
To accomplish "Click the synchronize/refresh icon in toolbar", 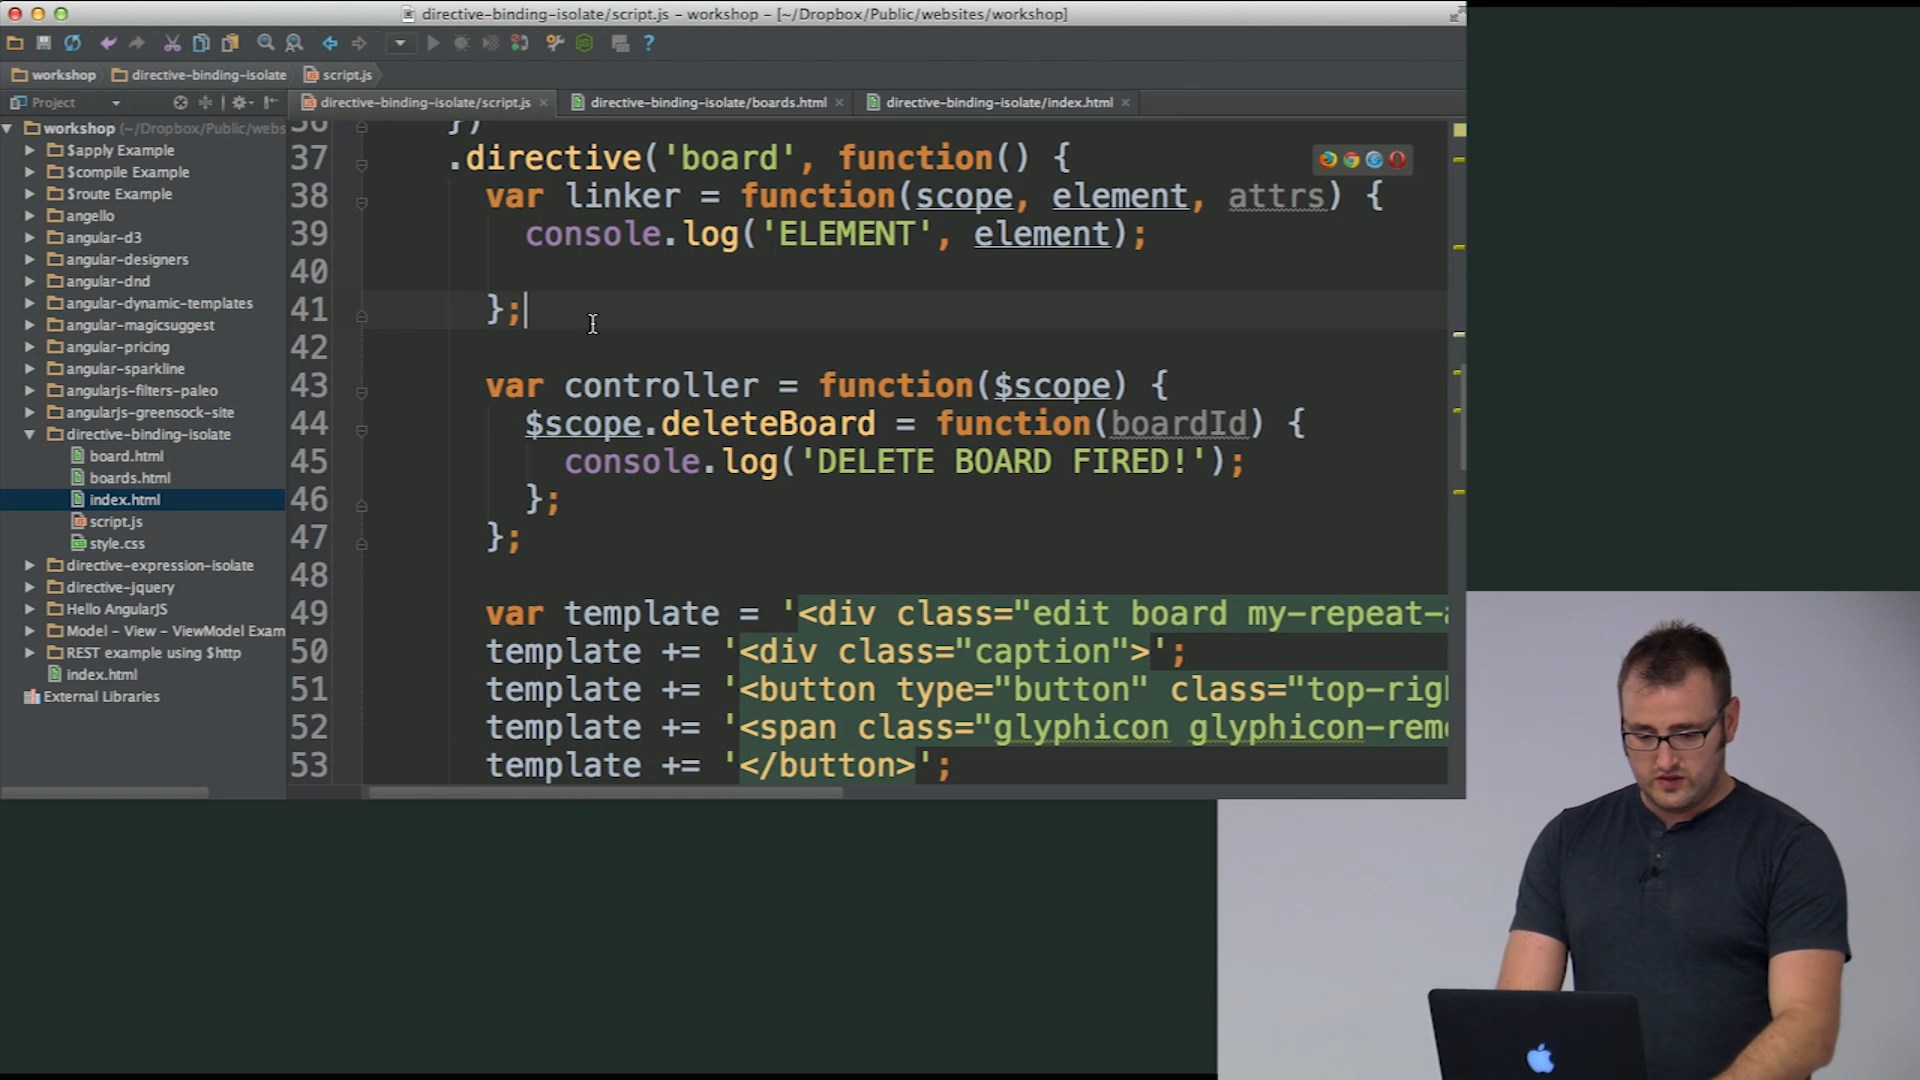I will tap(73, 42).
